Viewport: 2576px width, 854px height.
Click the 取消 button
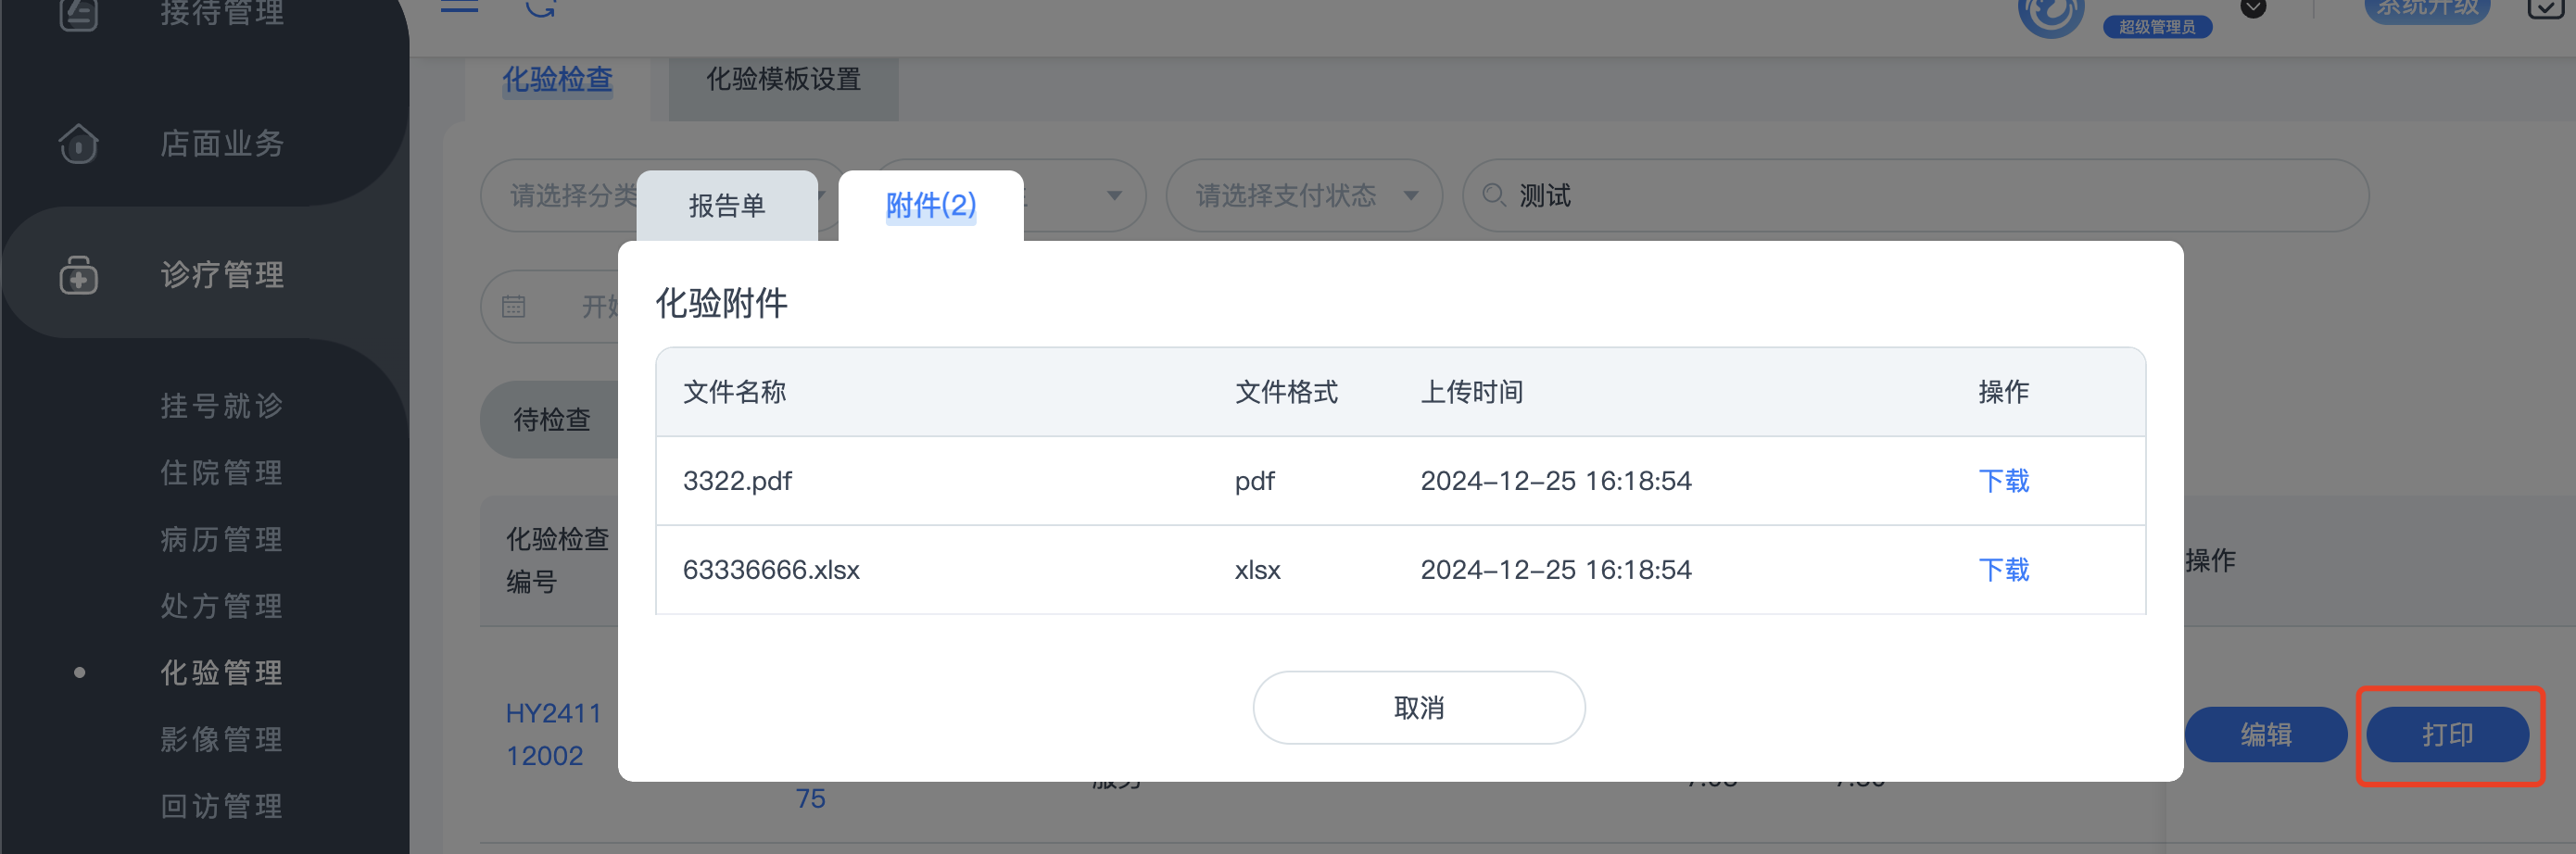[1418, 708]
